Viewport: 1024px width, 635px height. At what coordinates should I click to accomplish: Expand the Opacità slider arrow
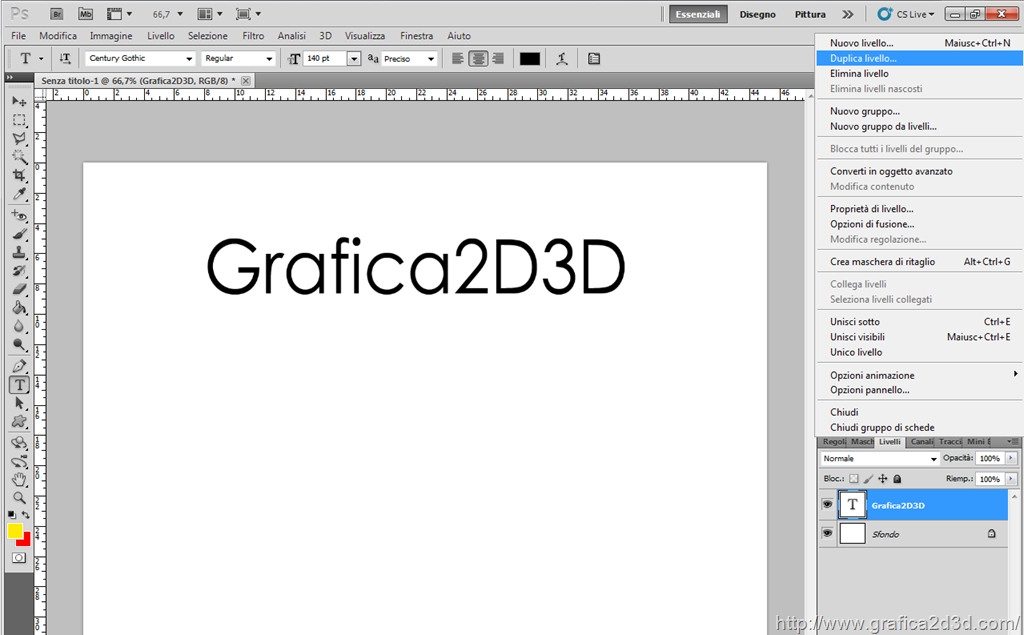pos(1011,459)
